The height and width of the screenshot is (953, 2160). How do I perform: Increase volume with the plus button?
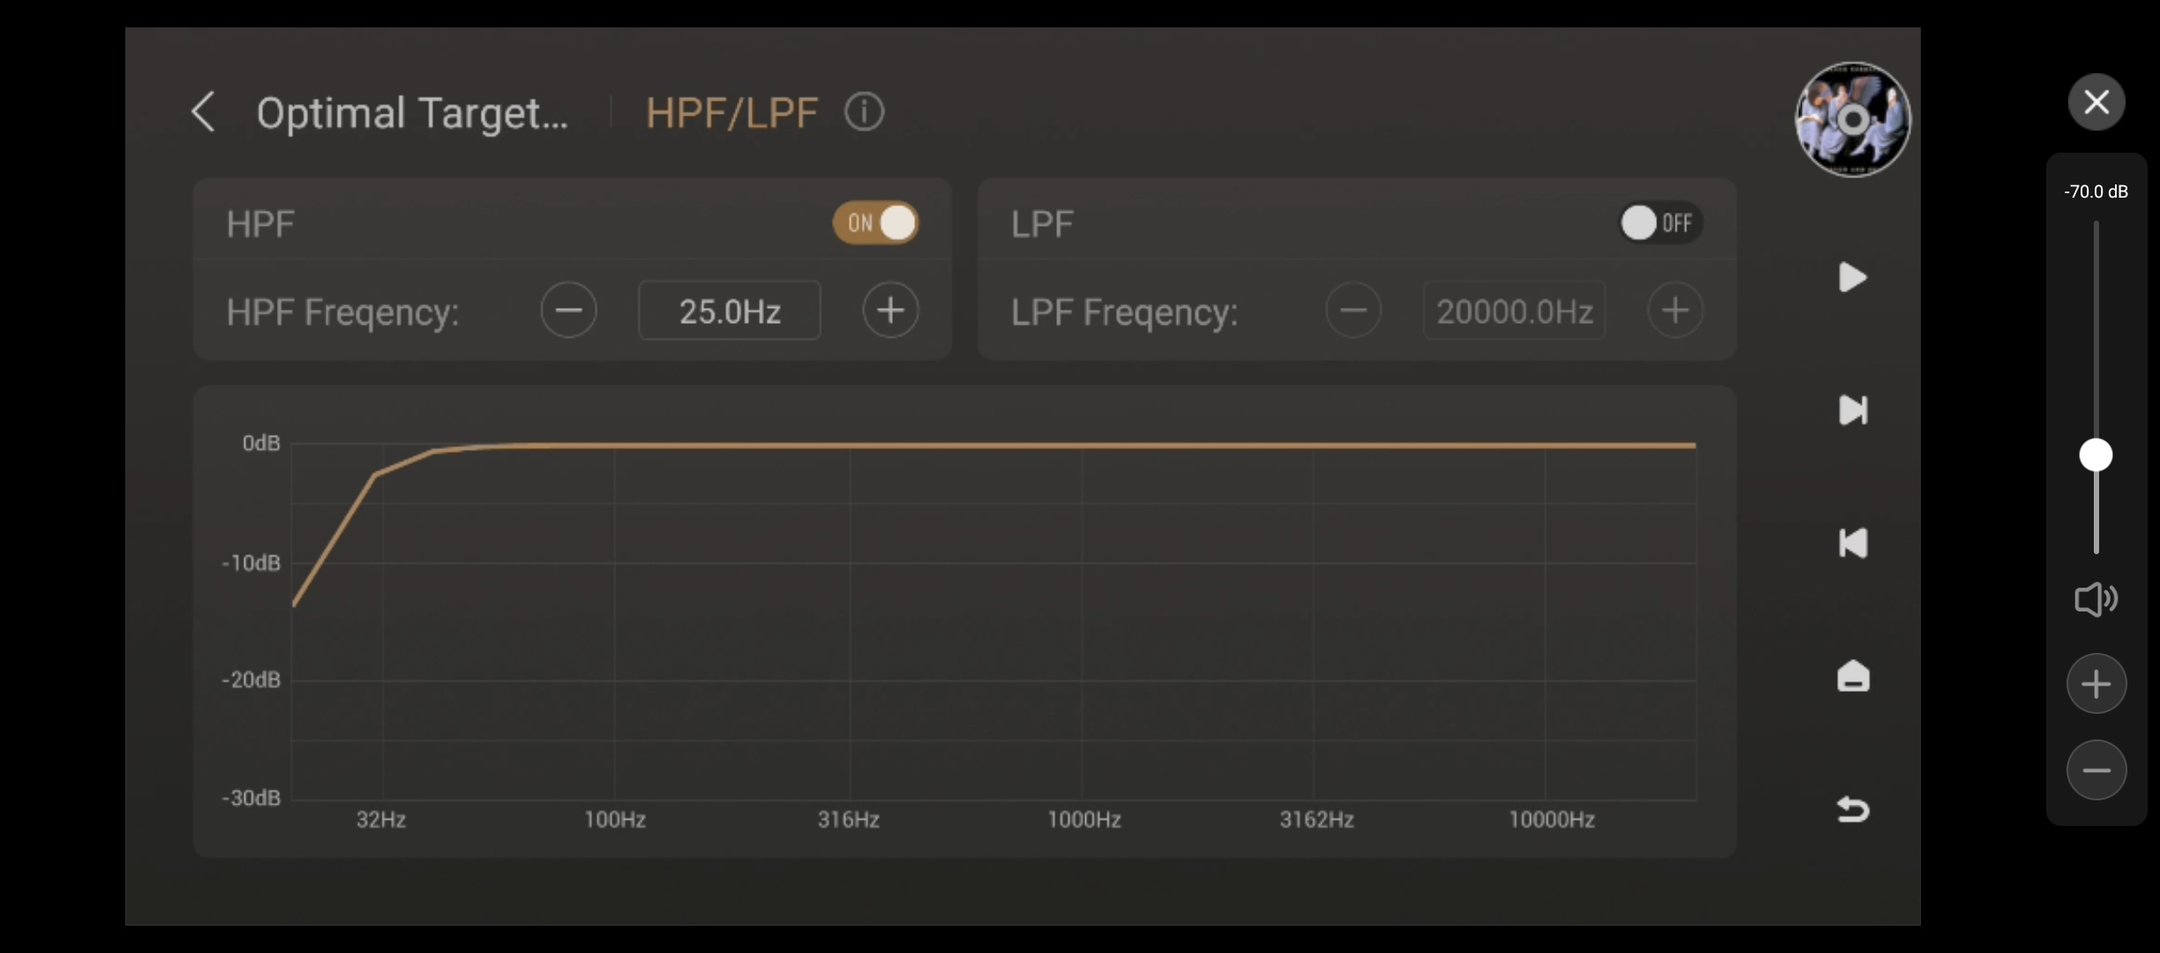tap(2096, 684)
